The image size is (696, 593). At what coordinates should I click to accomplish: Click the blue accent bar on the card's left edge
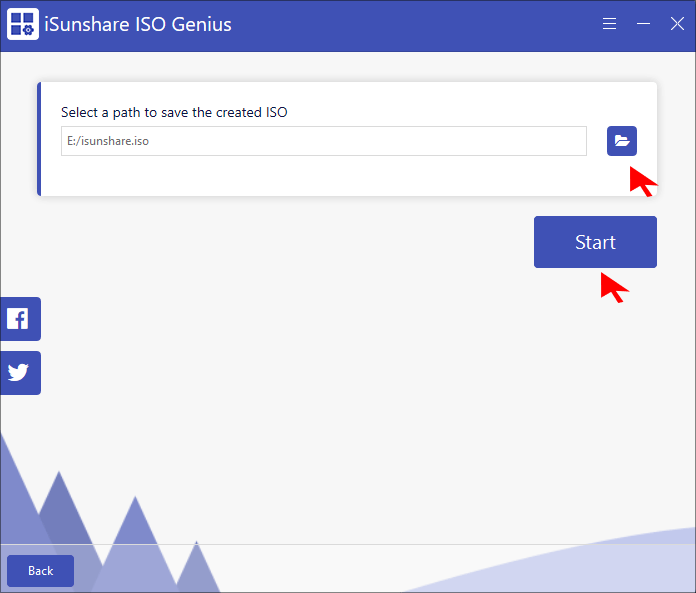[39, 139]
